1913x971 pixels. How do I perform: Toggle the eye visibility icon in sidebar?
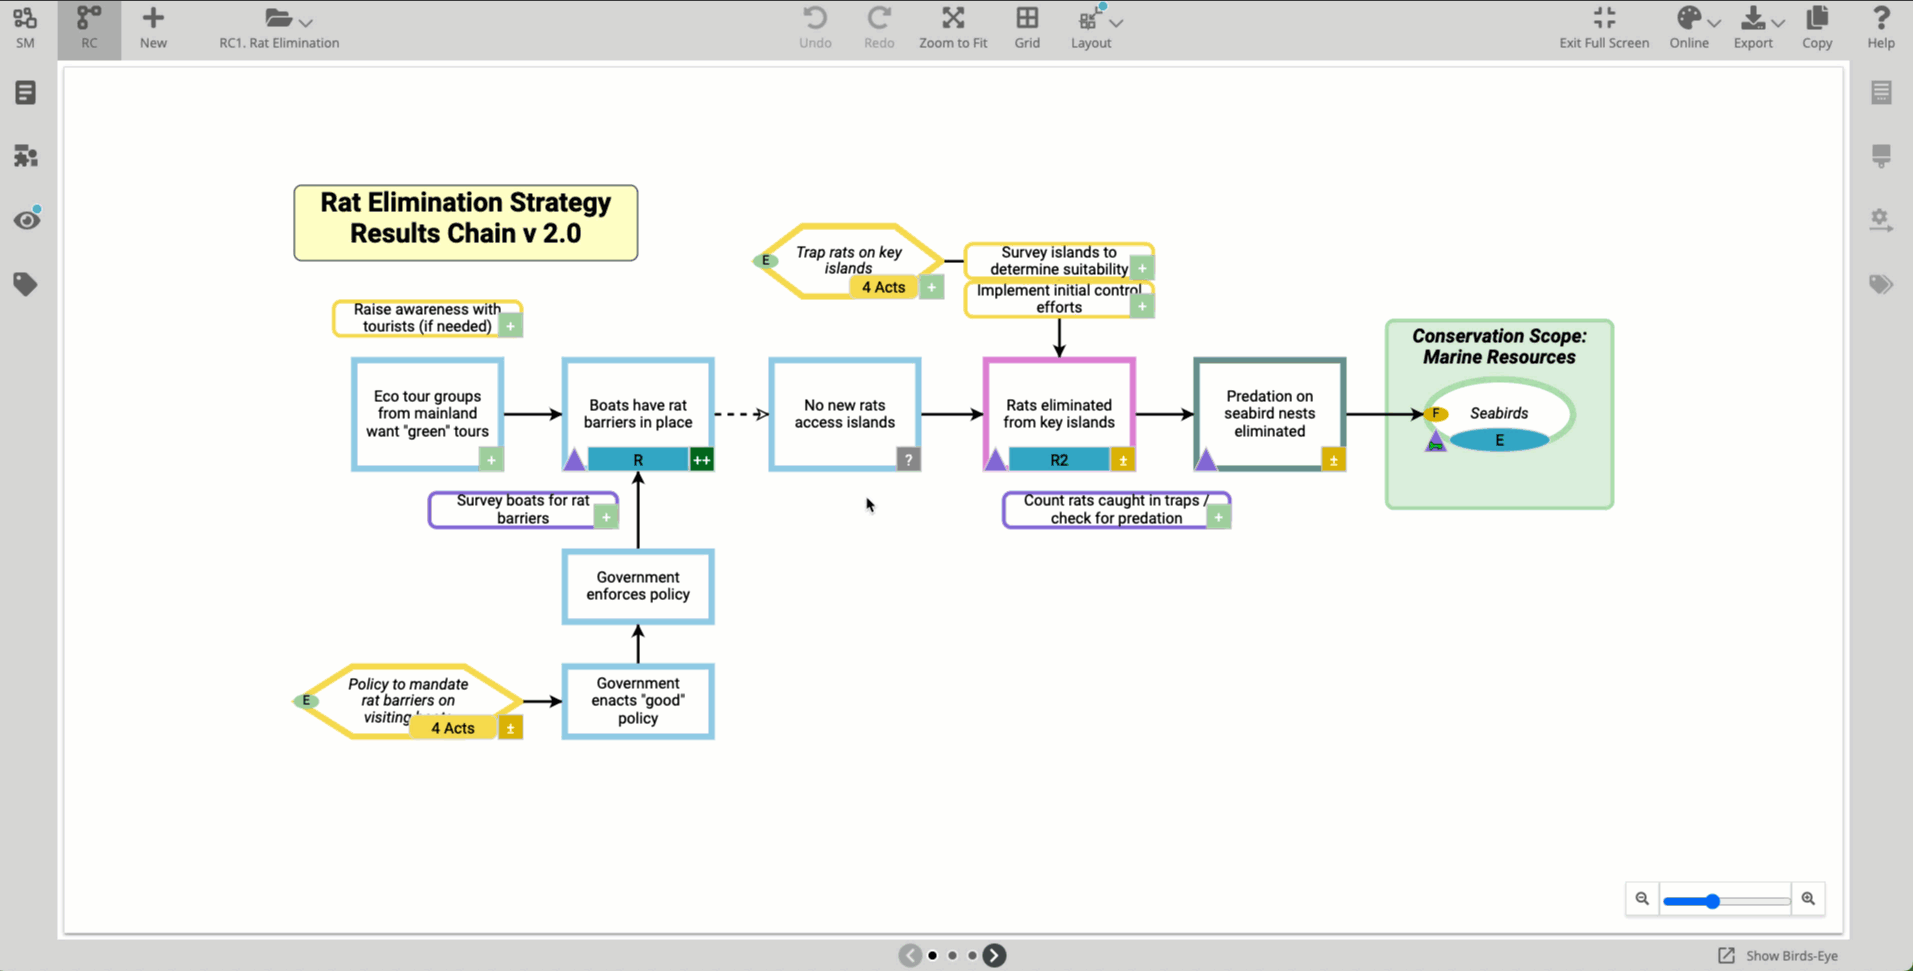(x=26, y=220)
